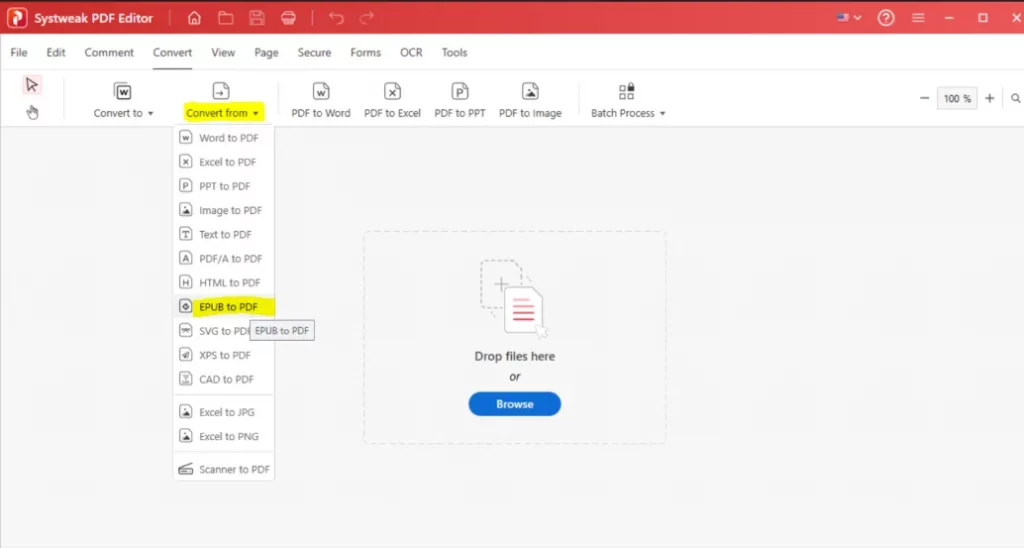Click the Redo arrow icon
Viewport: 1024px width, 548px height.
[367, 18]
